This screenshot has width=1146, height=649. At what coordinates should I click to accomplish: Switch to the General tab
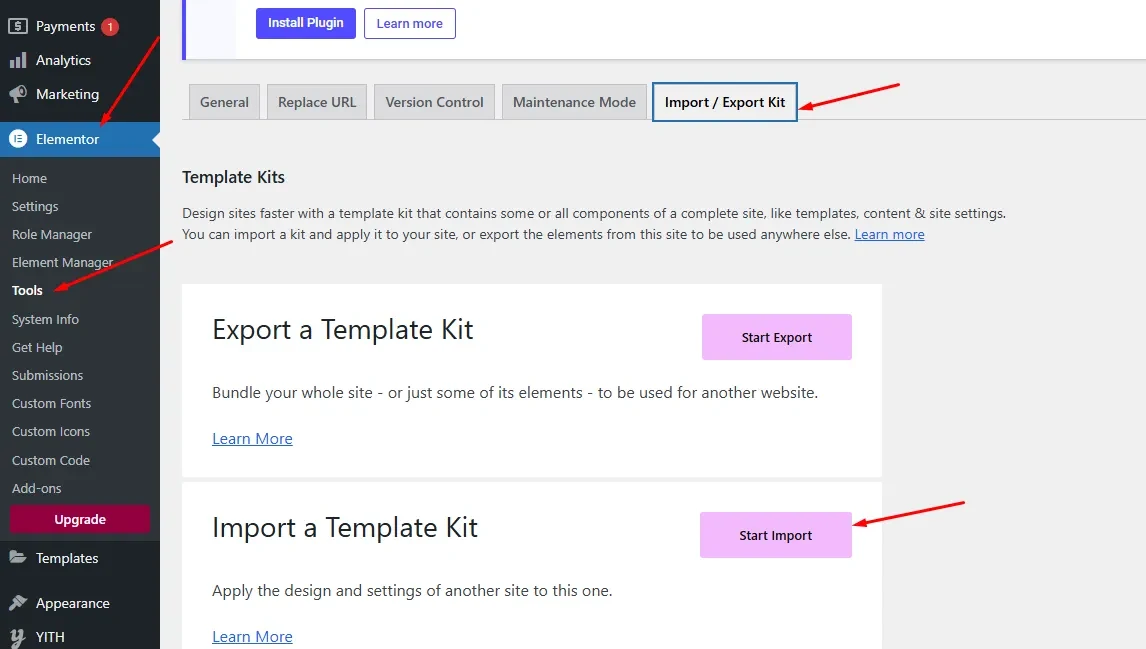tap(224, 102)
